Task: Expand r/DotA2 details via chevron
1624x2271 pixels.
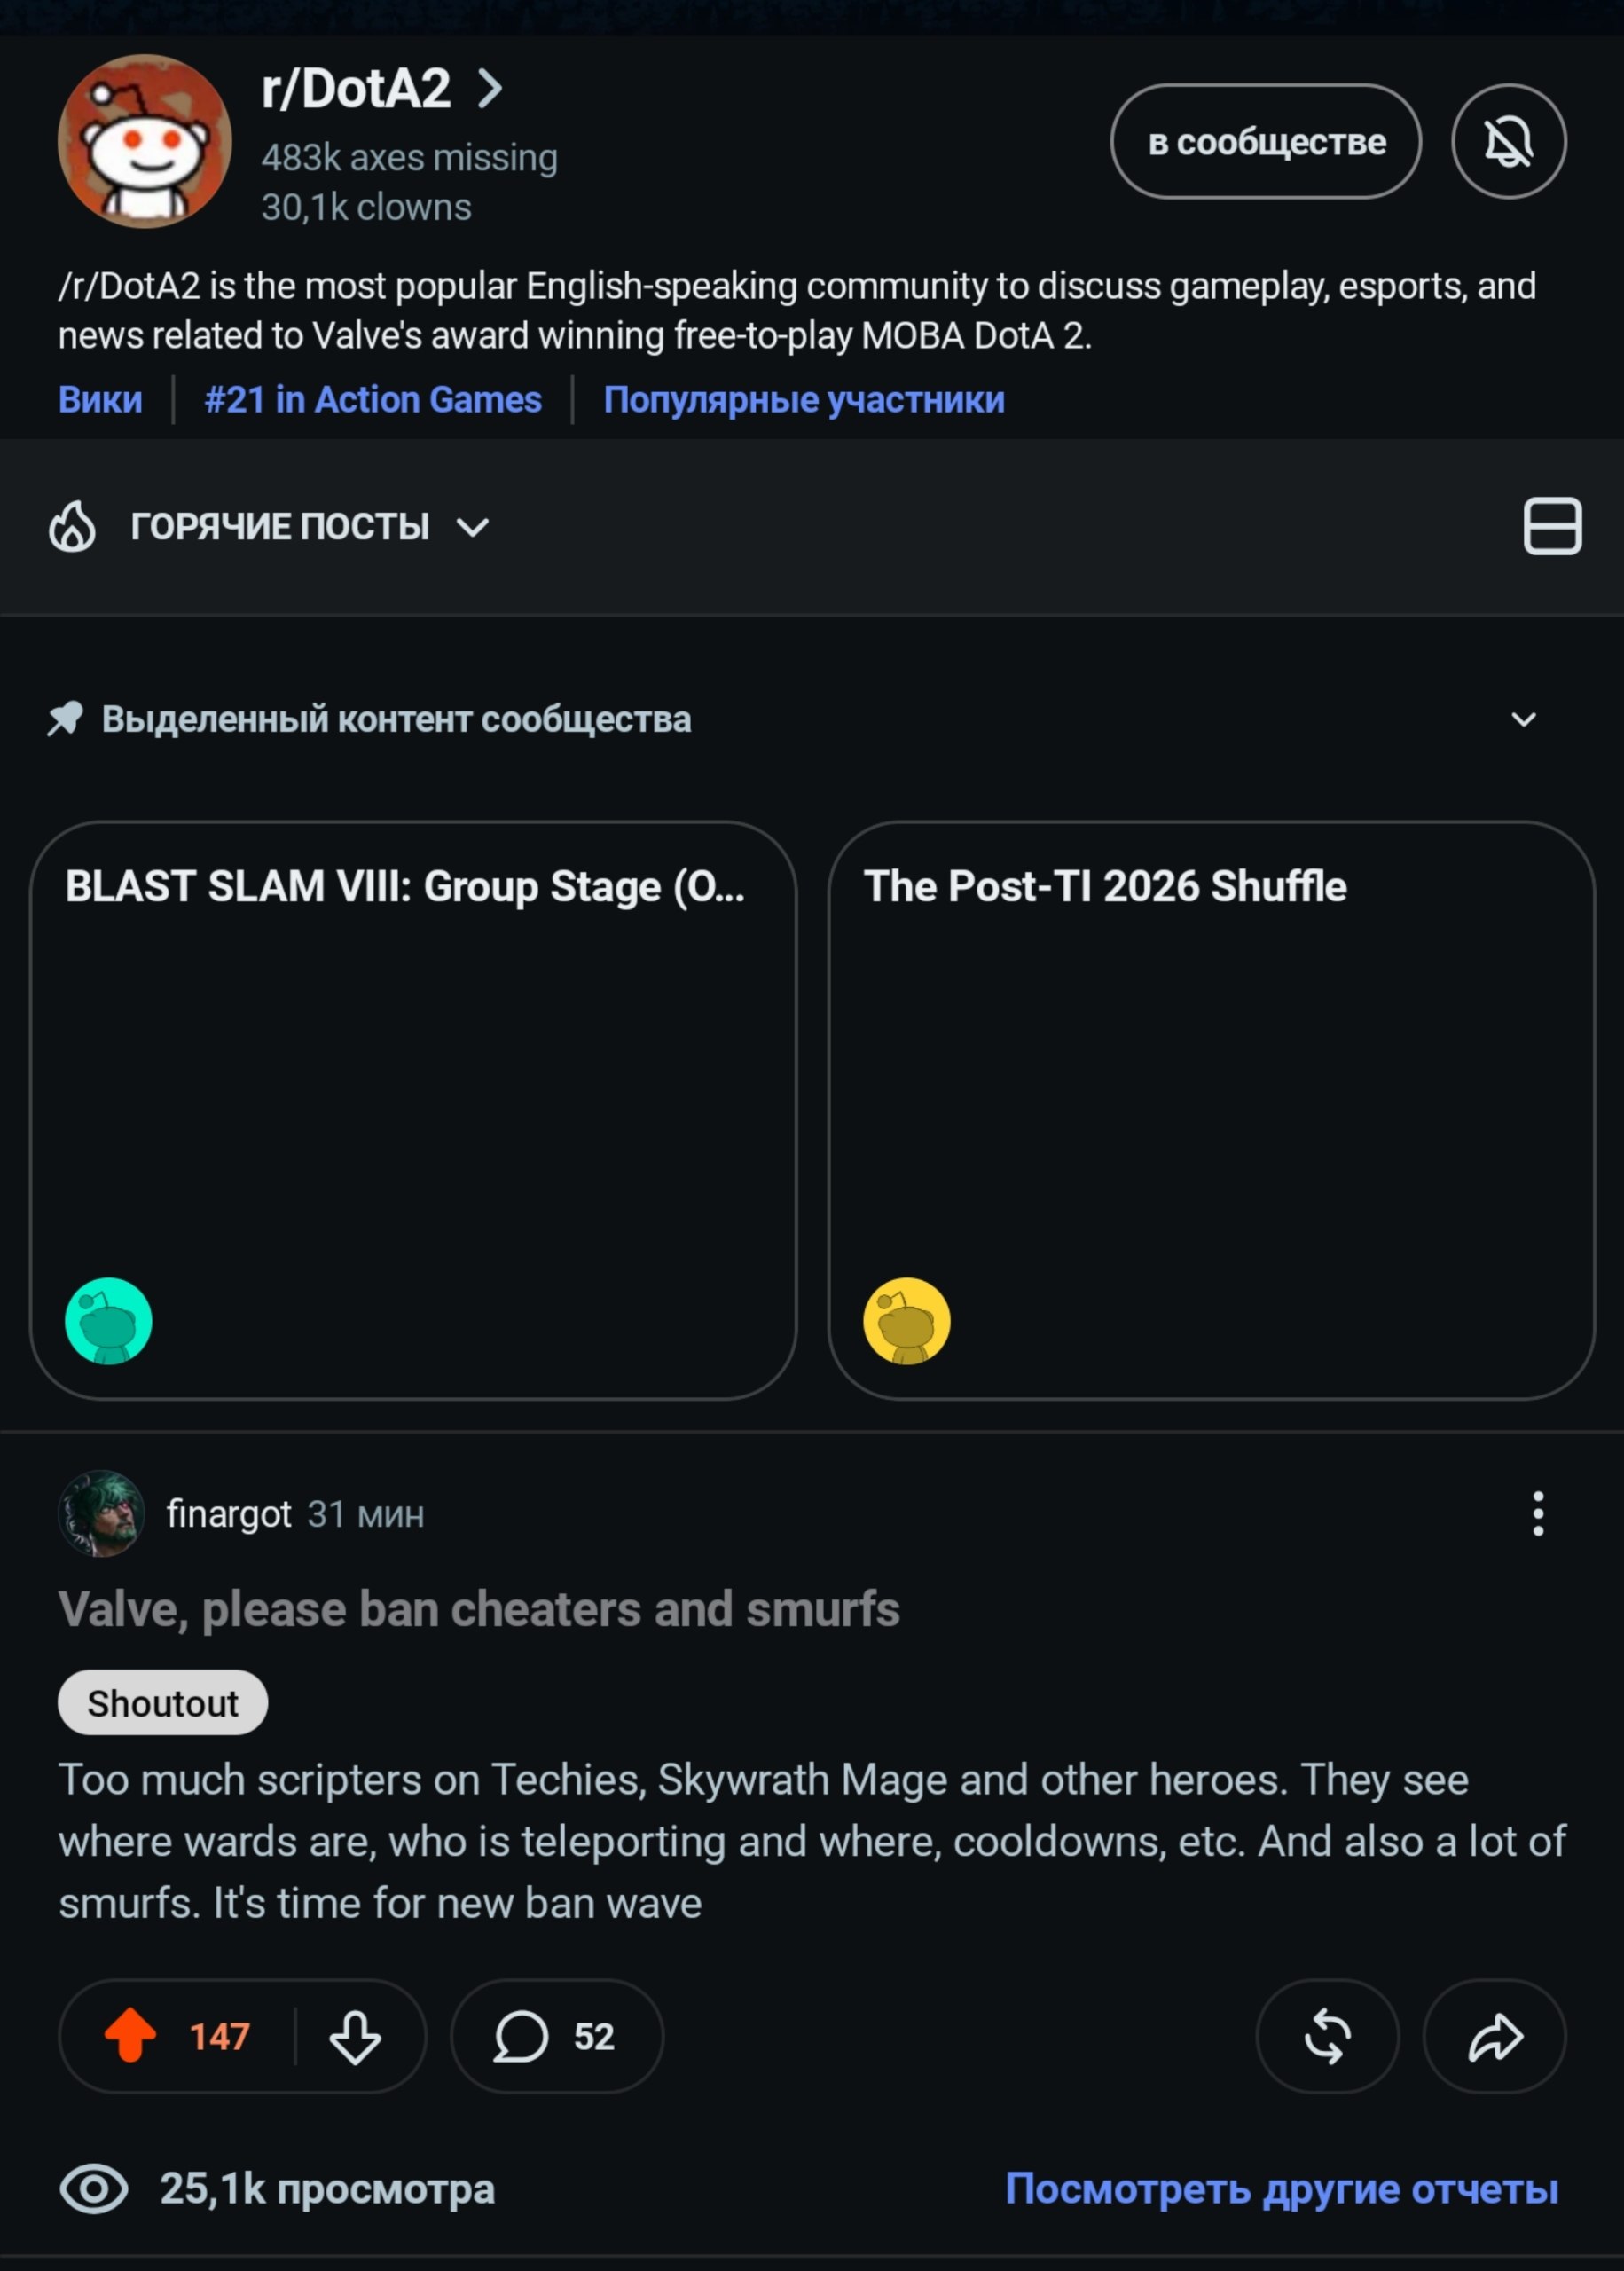Action: (489, 88)
